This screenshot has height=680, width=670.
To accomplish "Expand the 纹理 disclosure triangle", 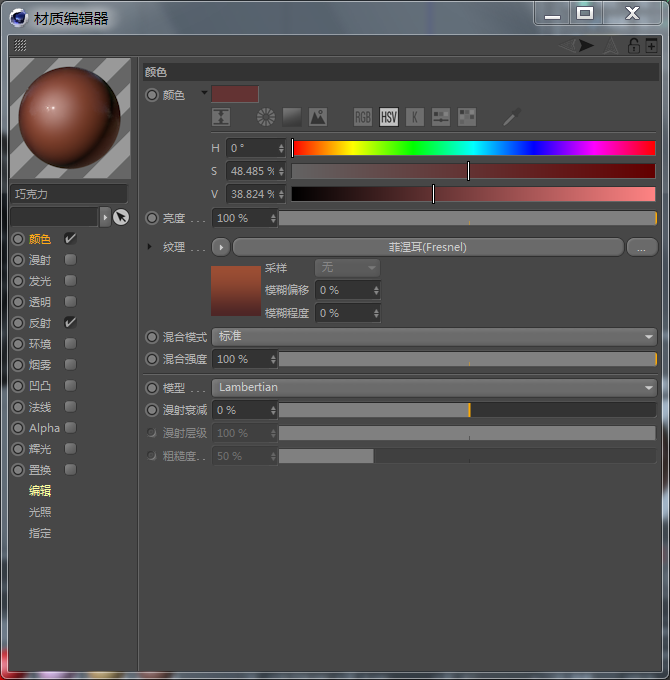I will click(x=150, y=247).
